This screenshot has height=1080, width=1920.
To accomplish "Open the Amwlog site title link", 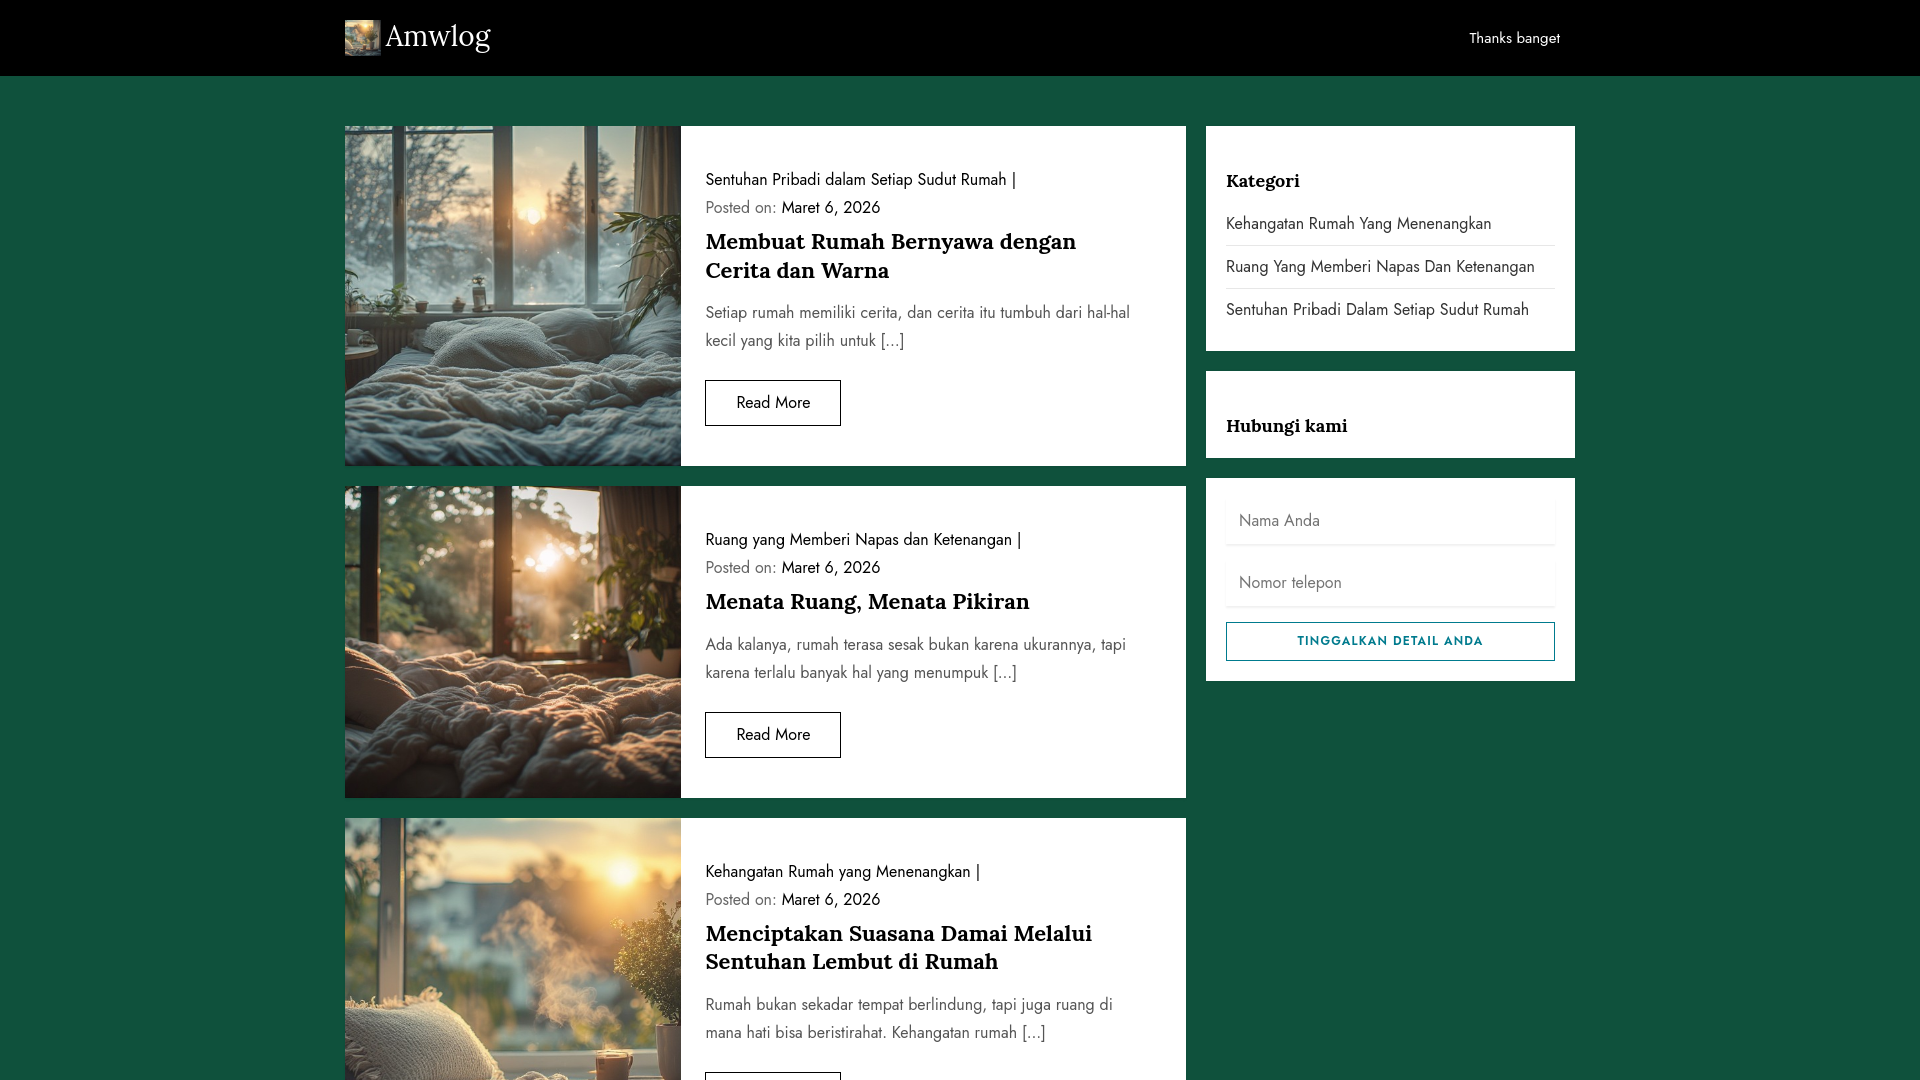I will click(437, 36).
